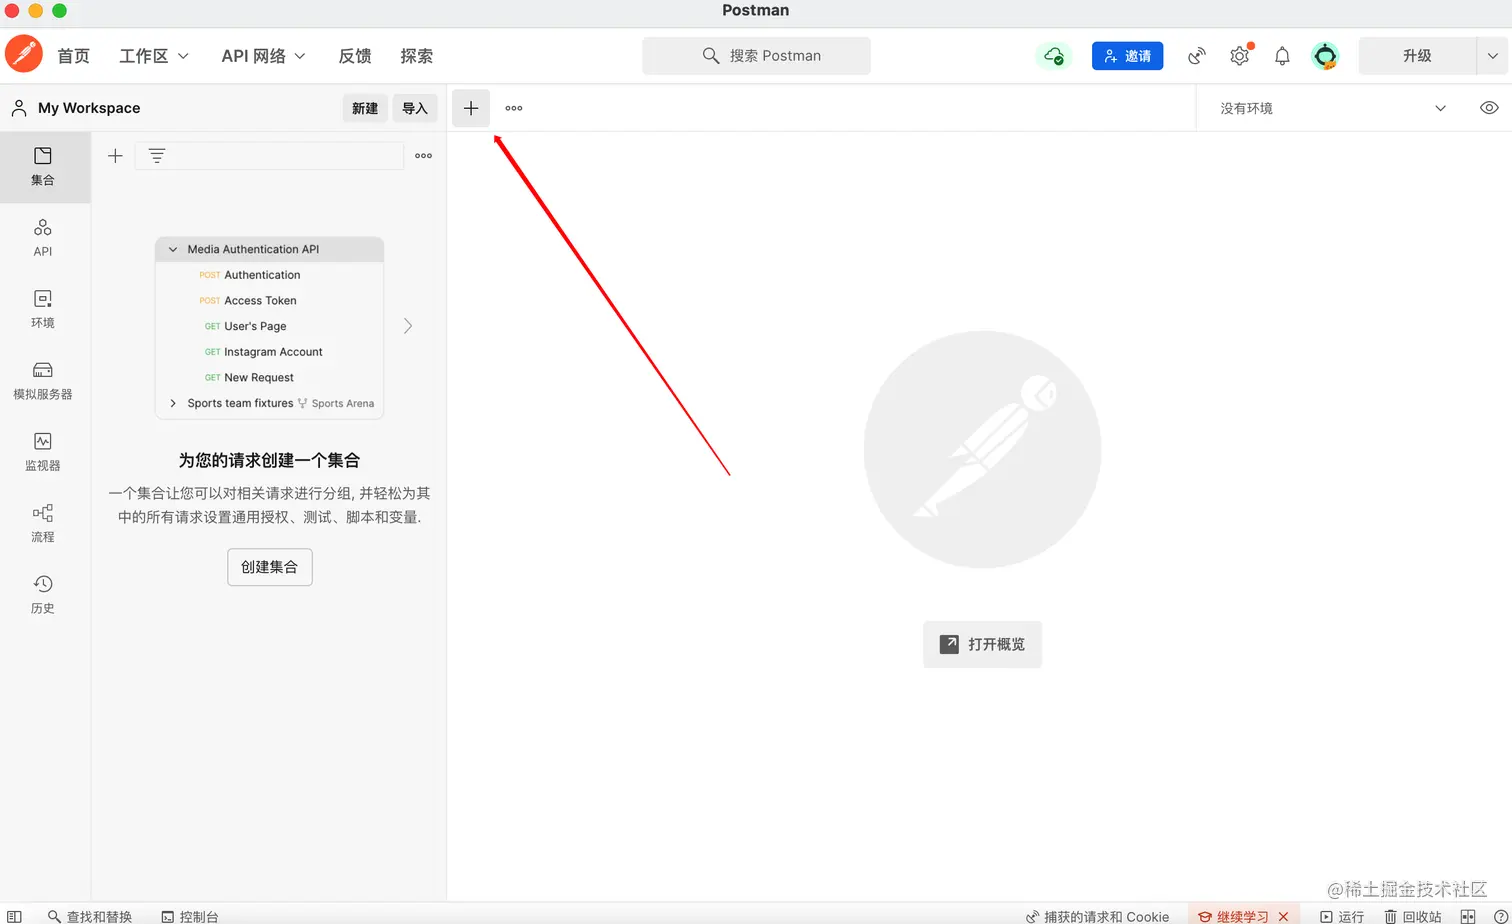
Task: Click the 导入 import button
Action: [x=415, y=108]
